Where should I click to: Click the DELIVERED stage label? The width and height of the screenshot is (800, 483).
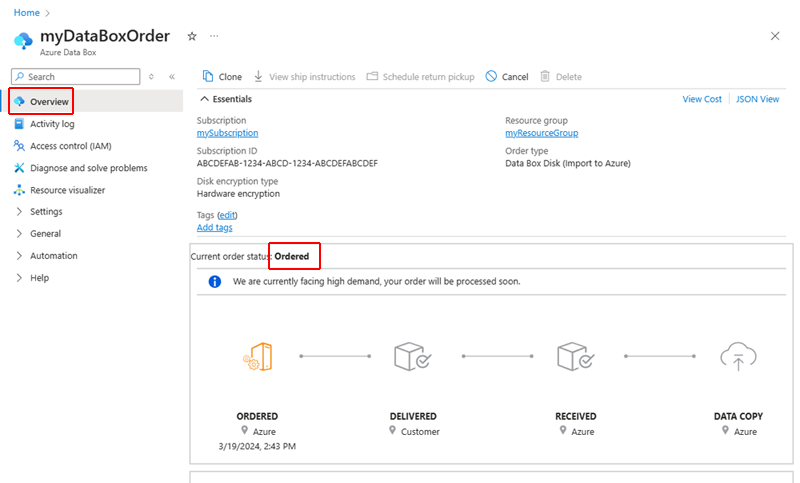(413, 416)
